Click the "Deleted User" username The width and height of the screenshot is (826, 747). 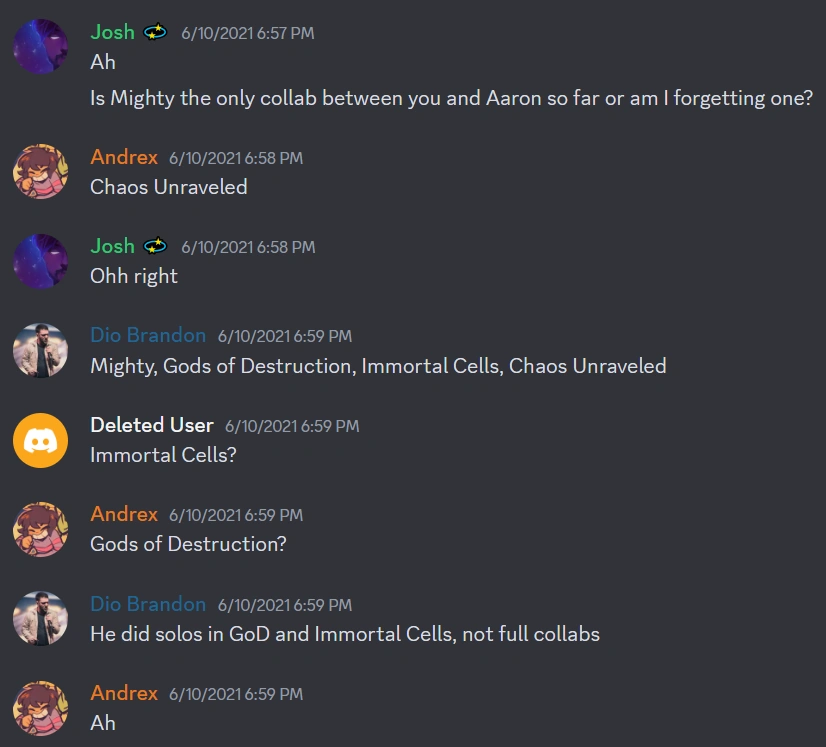152,425
